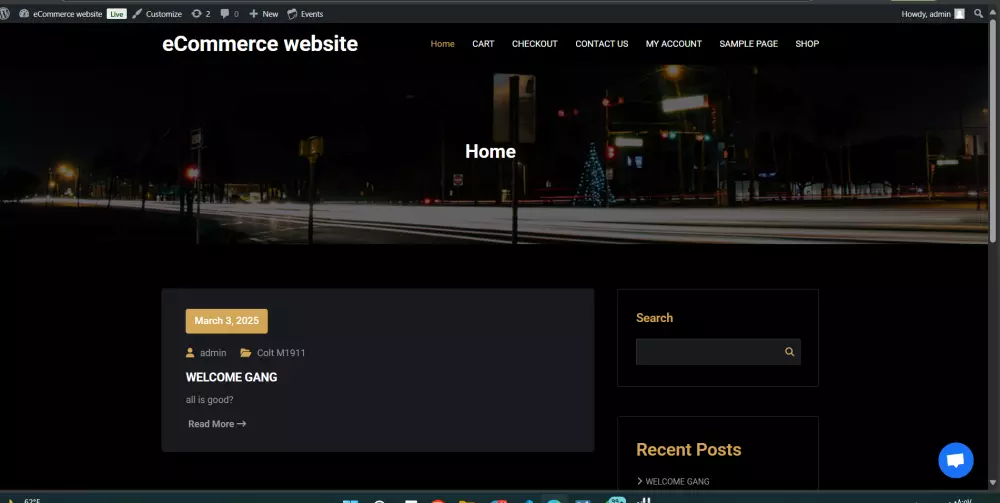Viewport: 1000px width, 503px height.
Task: Click the 'Home' banner heading
Action: [490, 151]
